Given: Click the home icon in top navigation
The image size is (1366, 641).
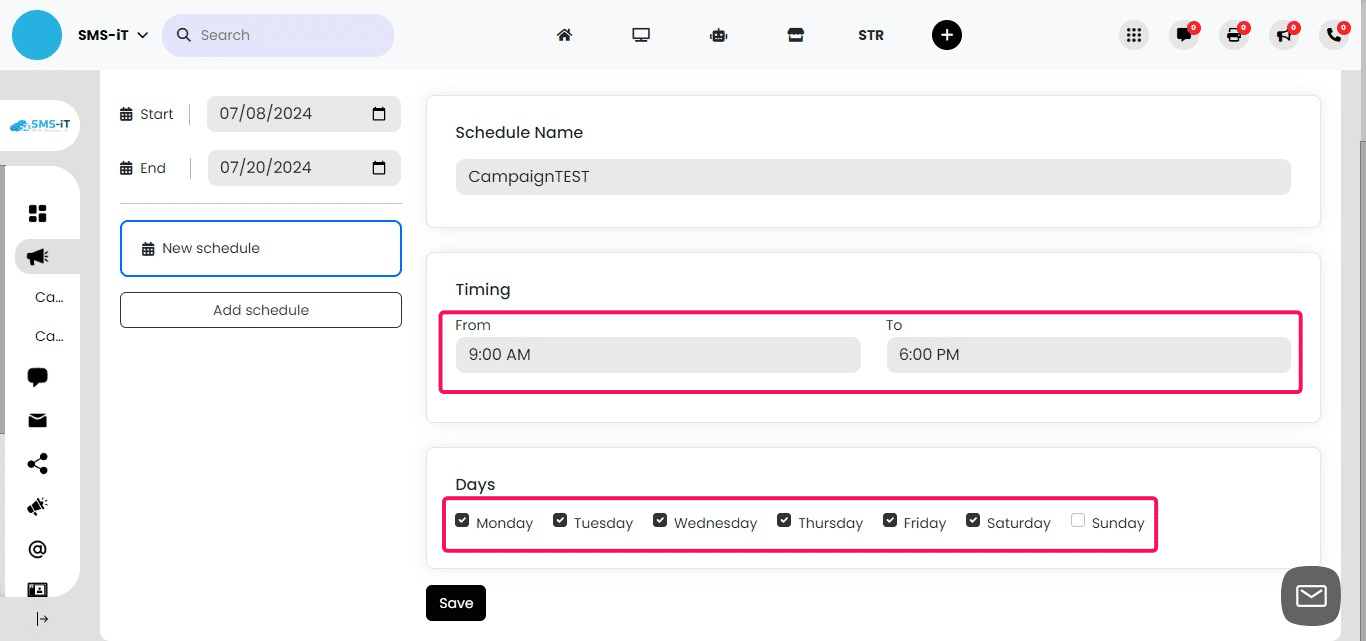Looking at the screenshot, I should click(x=564, y=34).
